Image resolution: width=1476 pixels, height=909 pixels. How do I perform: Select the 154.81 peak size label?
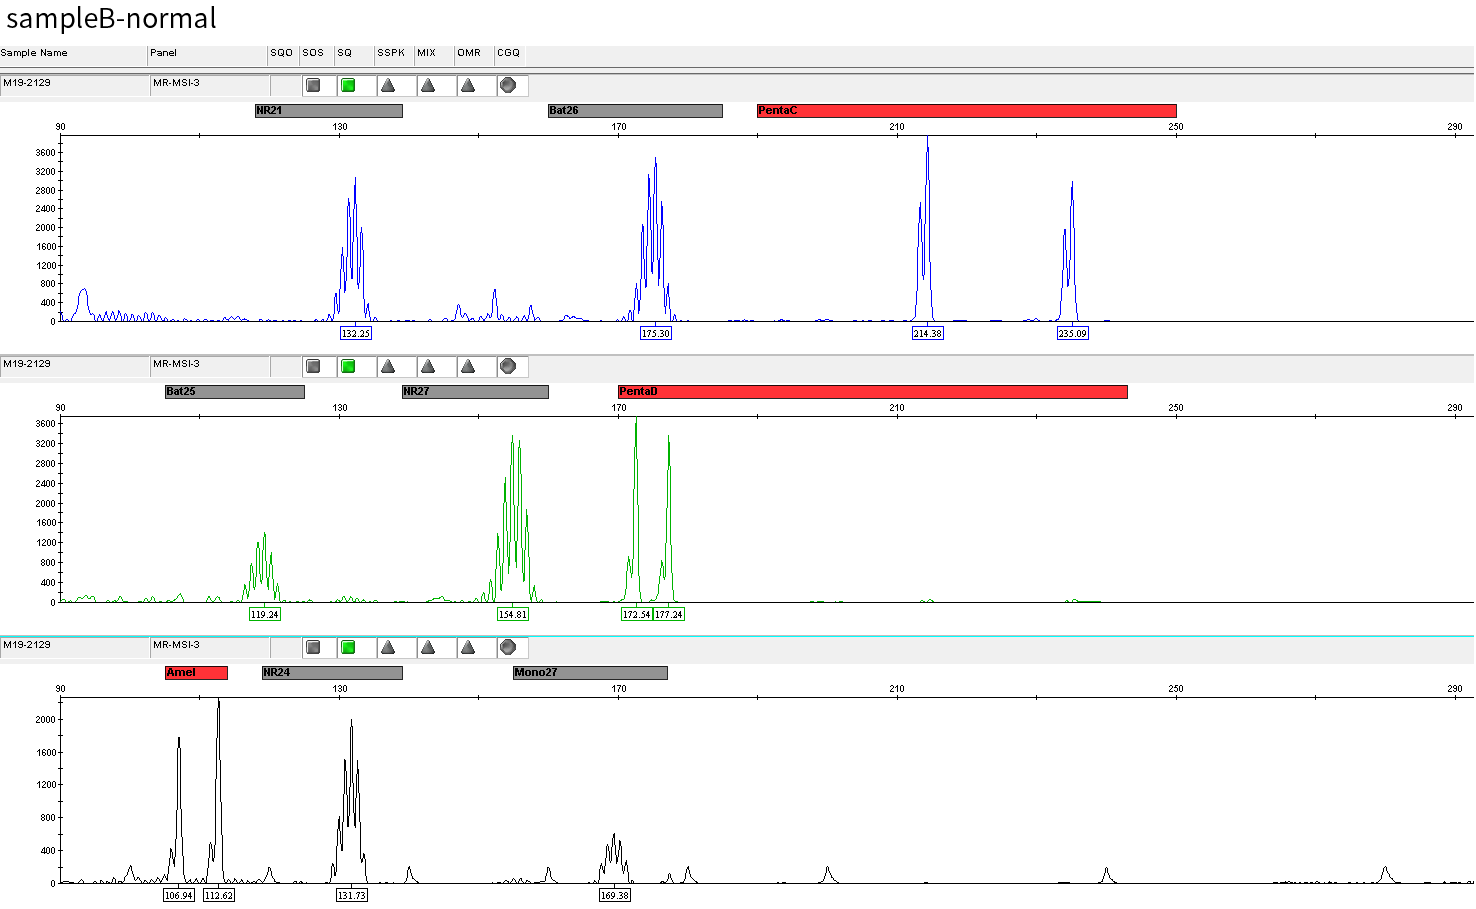point(513,615)
